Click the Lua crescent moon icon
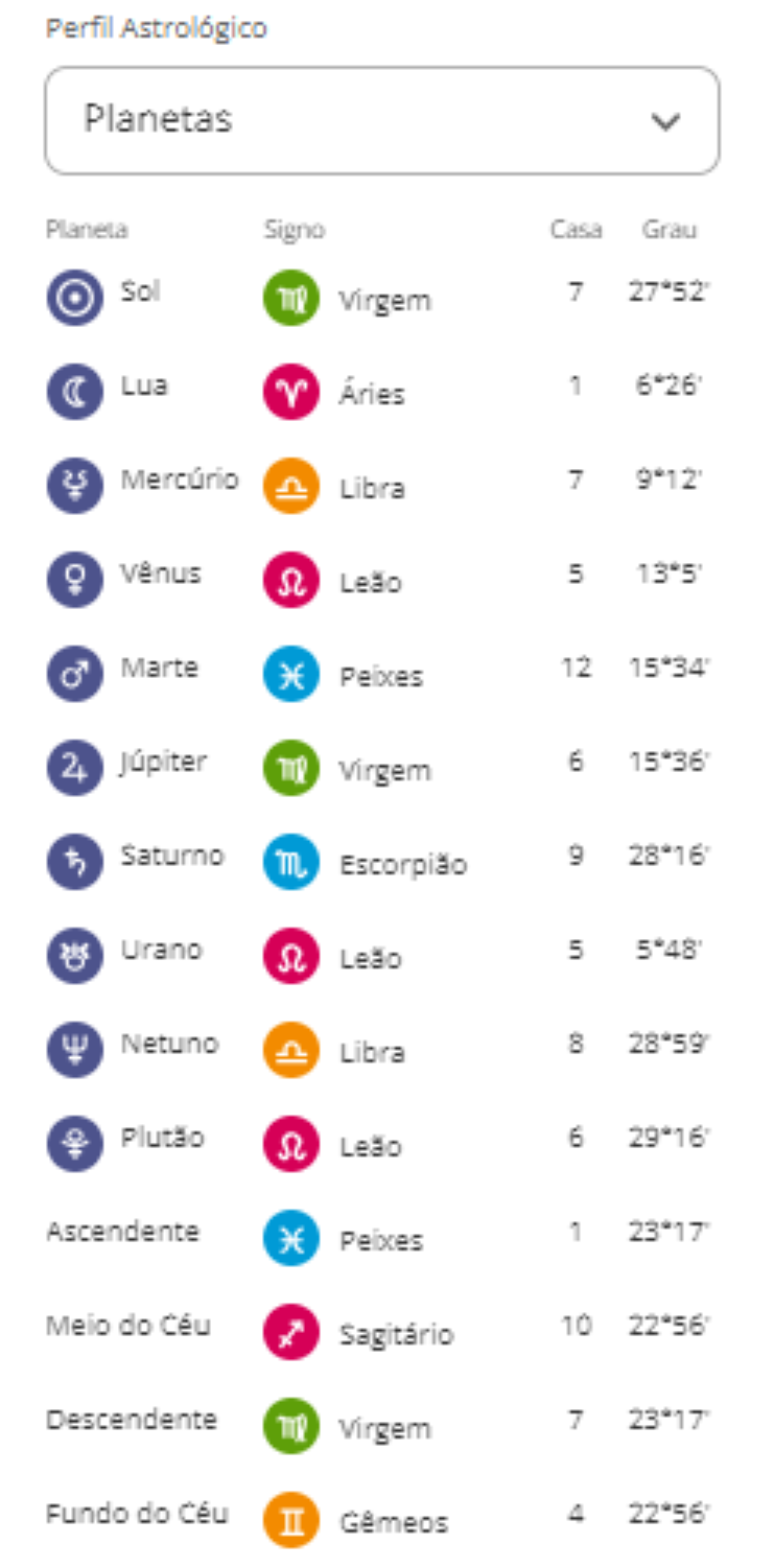 pyautogui.click(x=75, y=391)
